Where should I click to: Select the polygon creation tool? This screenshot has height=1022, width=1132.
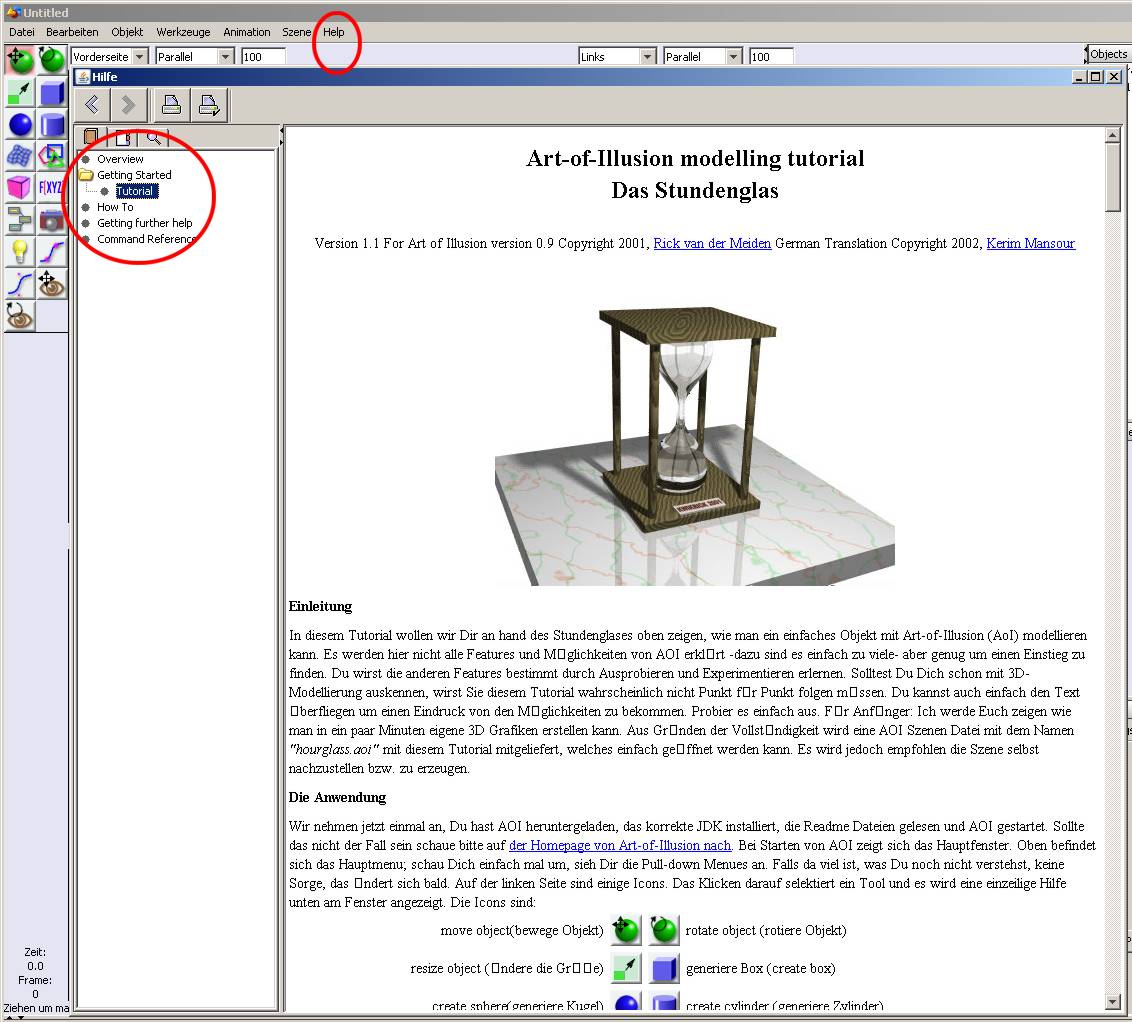click(52, 155)
